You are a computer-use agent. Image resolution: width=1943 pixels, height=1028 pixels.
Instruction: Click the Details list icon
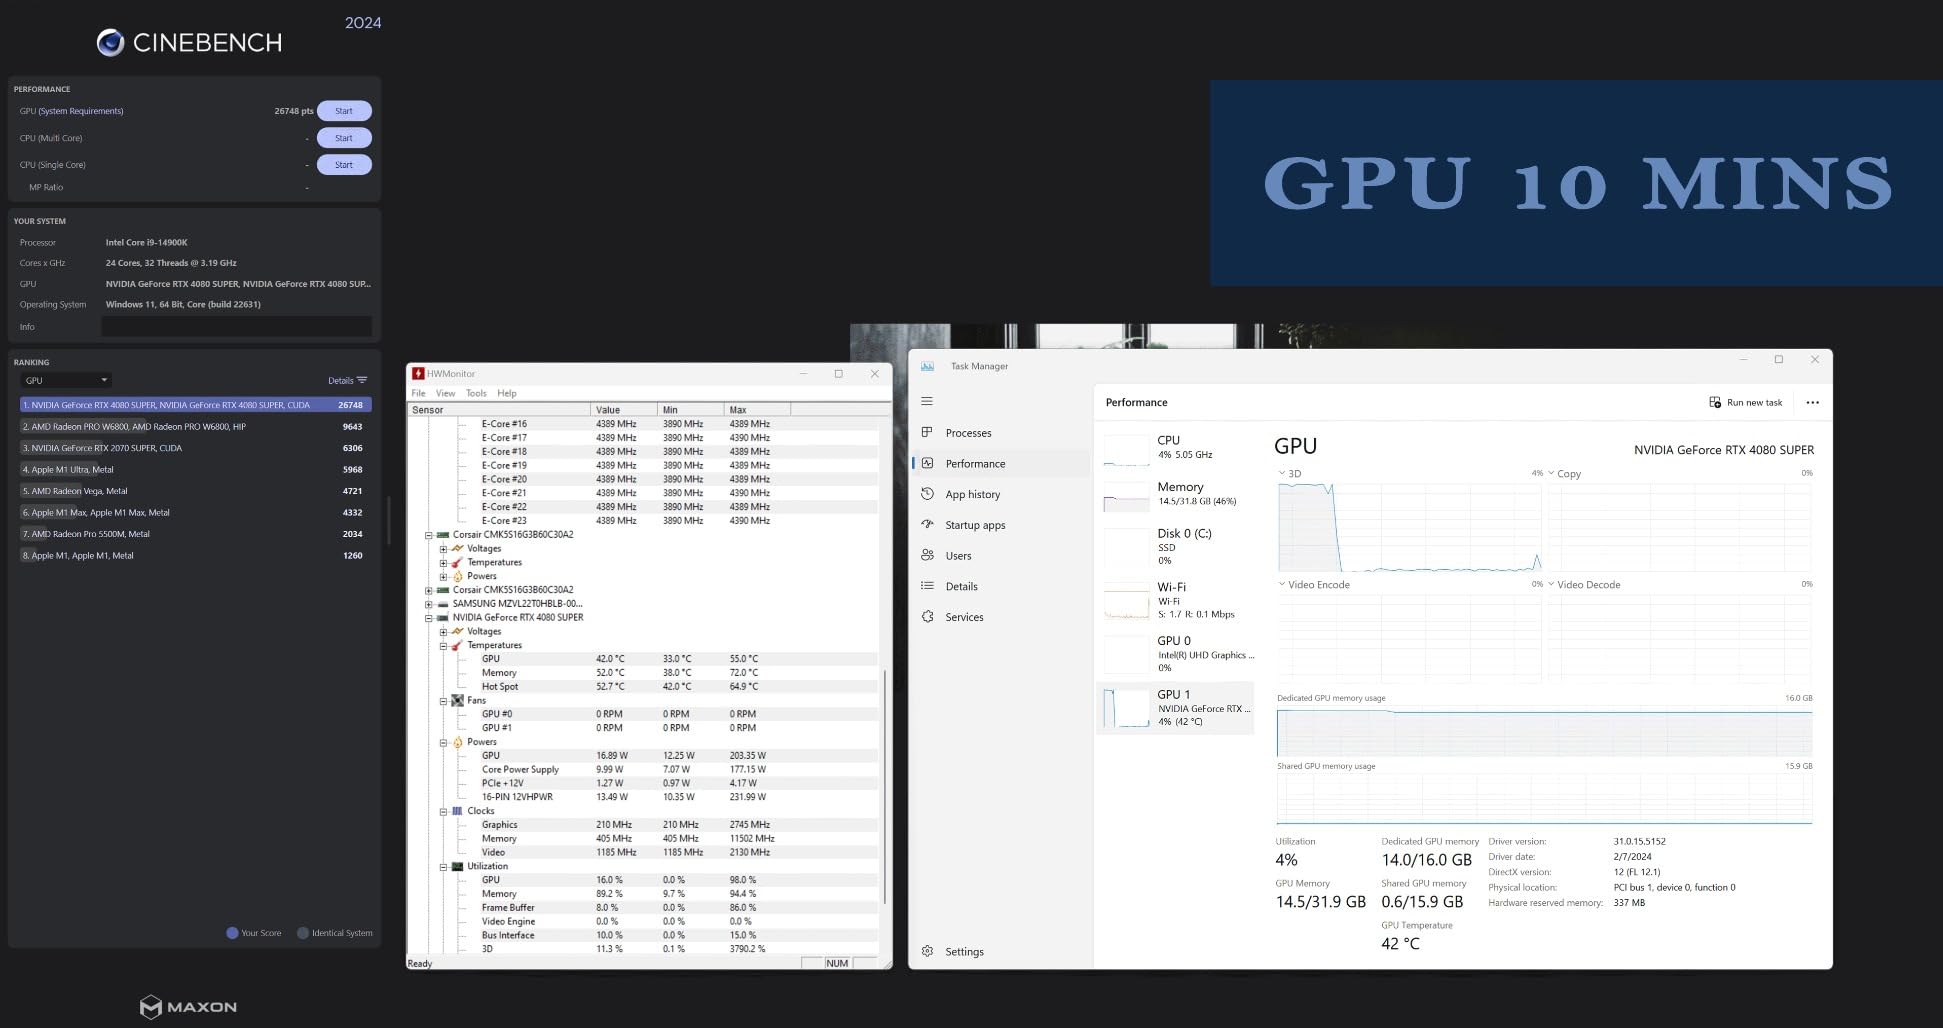(927, 586)
